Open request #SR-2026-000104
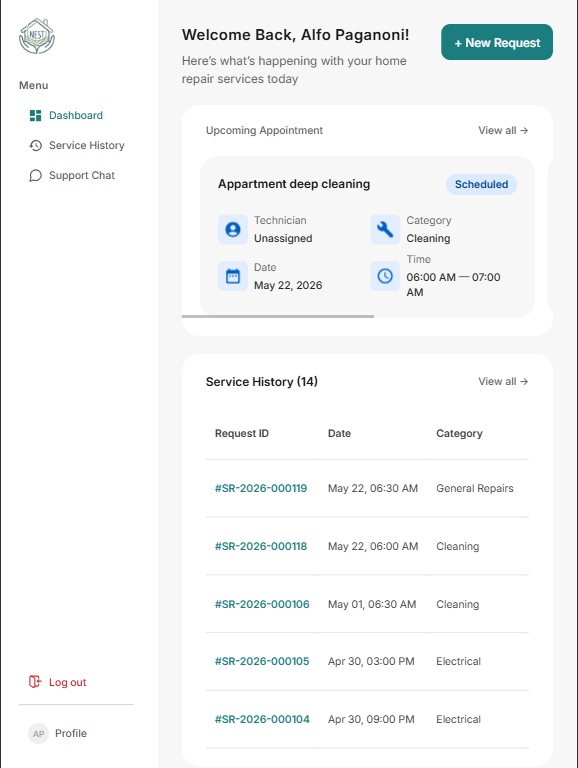The image size is (578, 768). click(262, 719)
